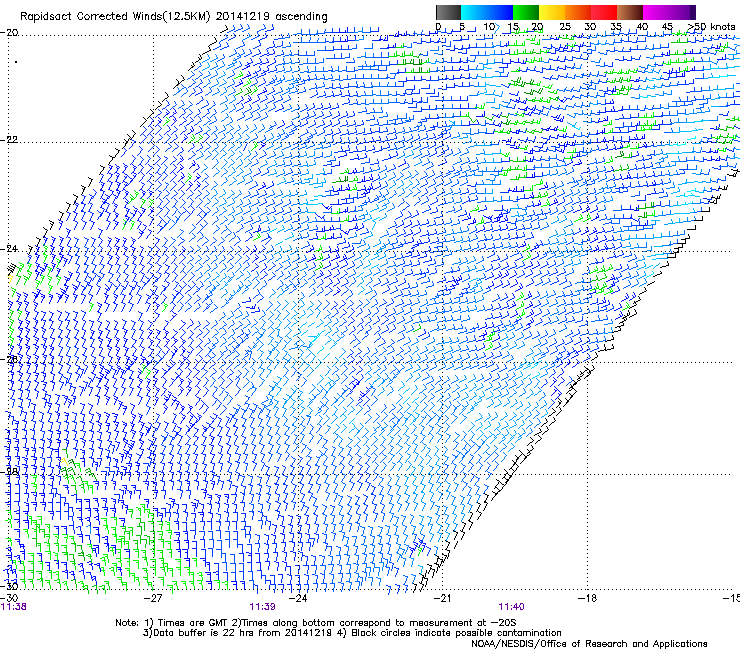This screenshot has width=740, height=650.
Task: Select the orange 25-30 knots legend segment
Action: [578, 12]
